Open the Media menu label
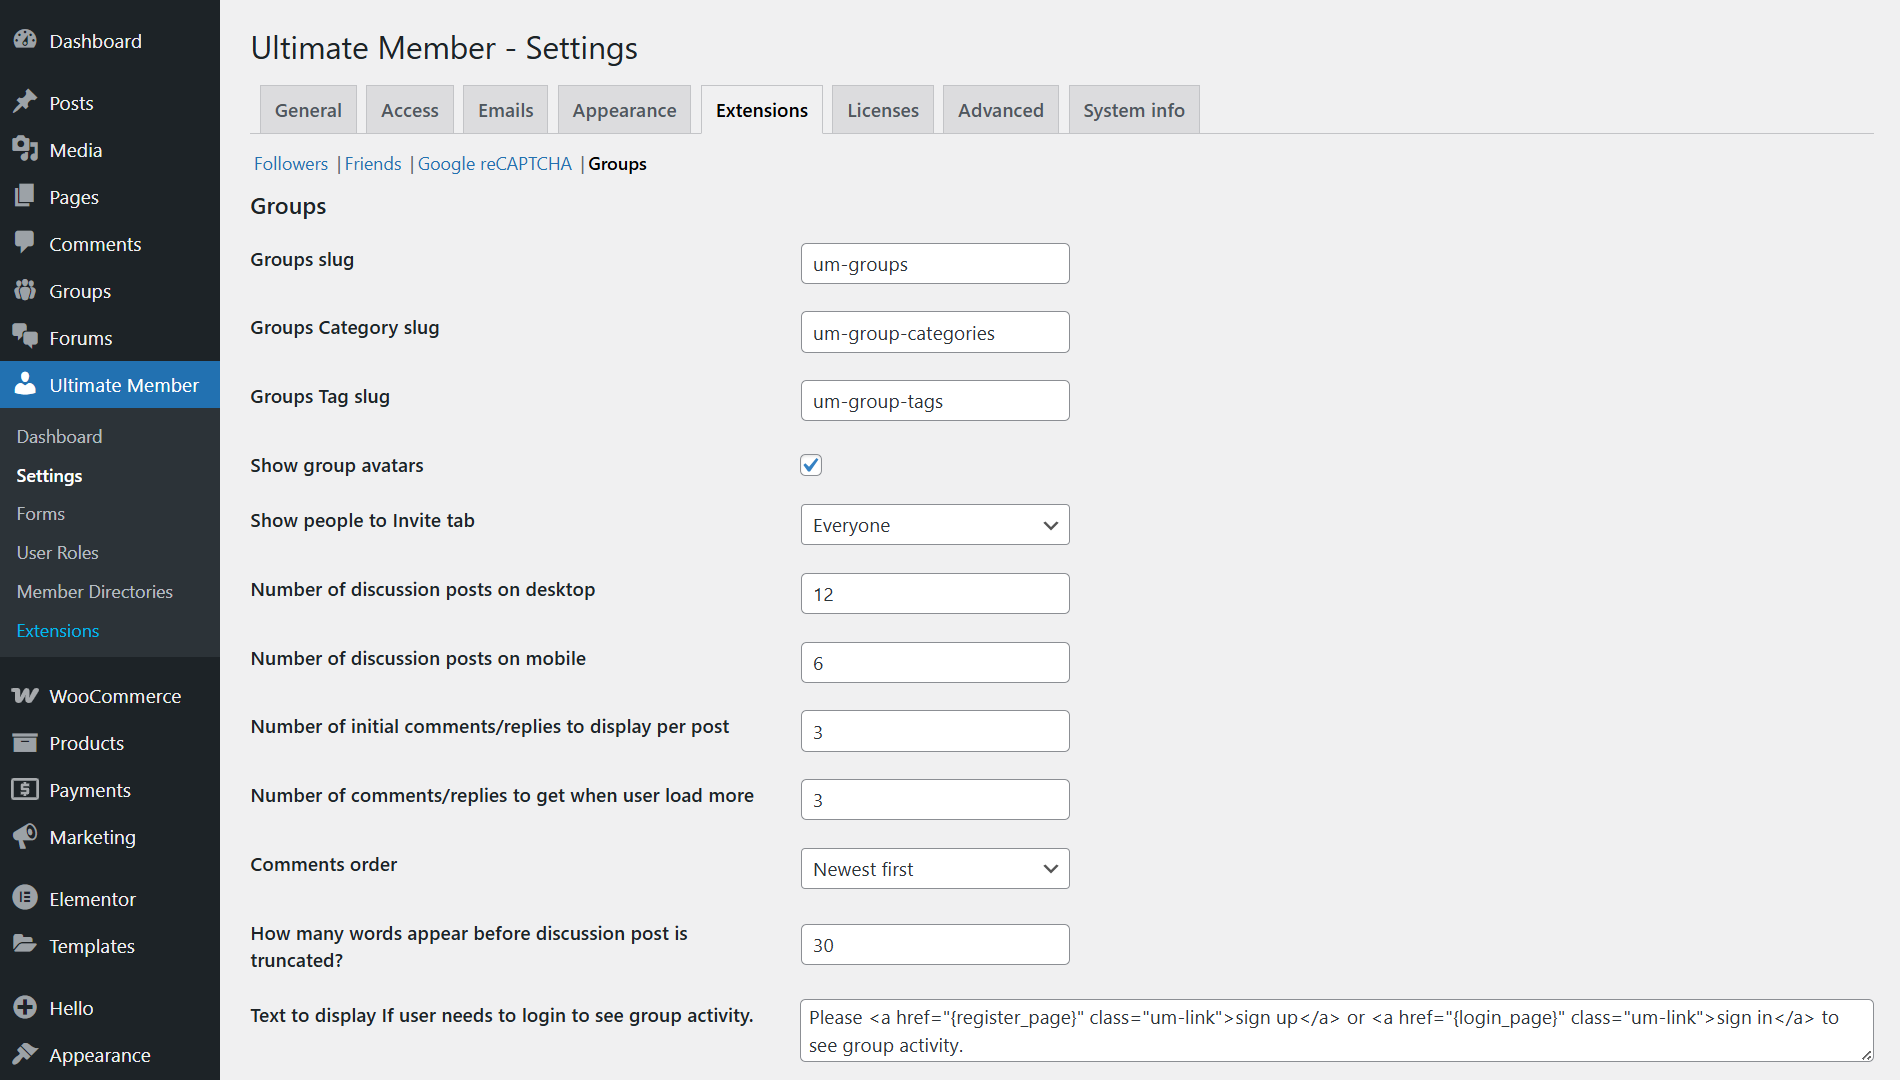The height and width of the screenshot is (1080, 1900). (x=76, y=150)
